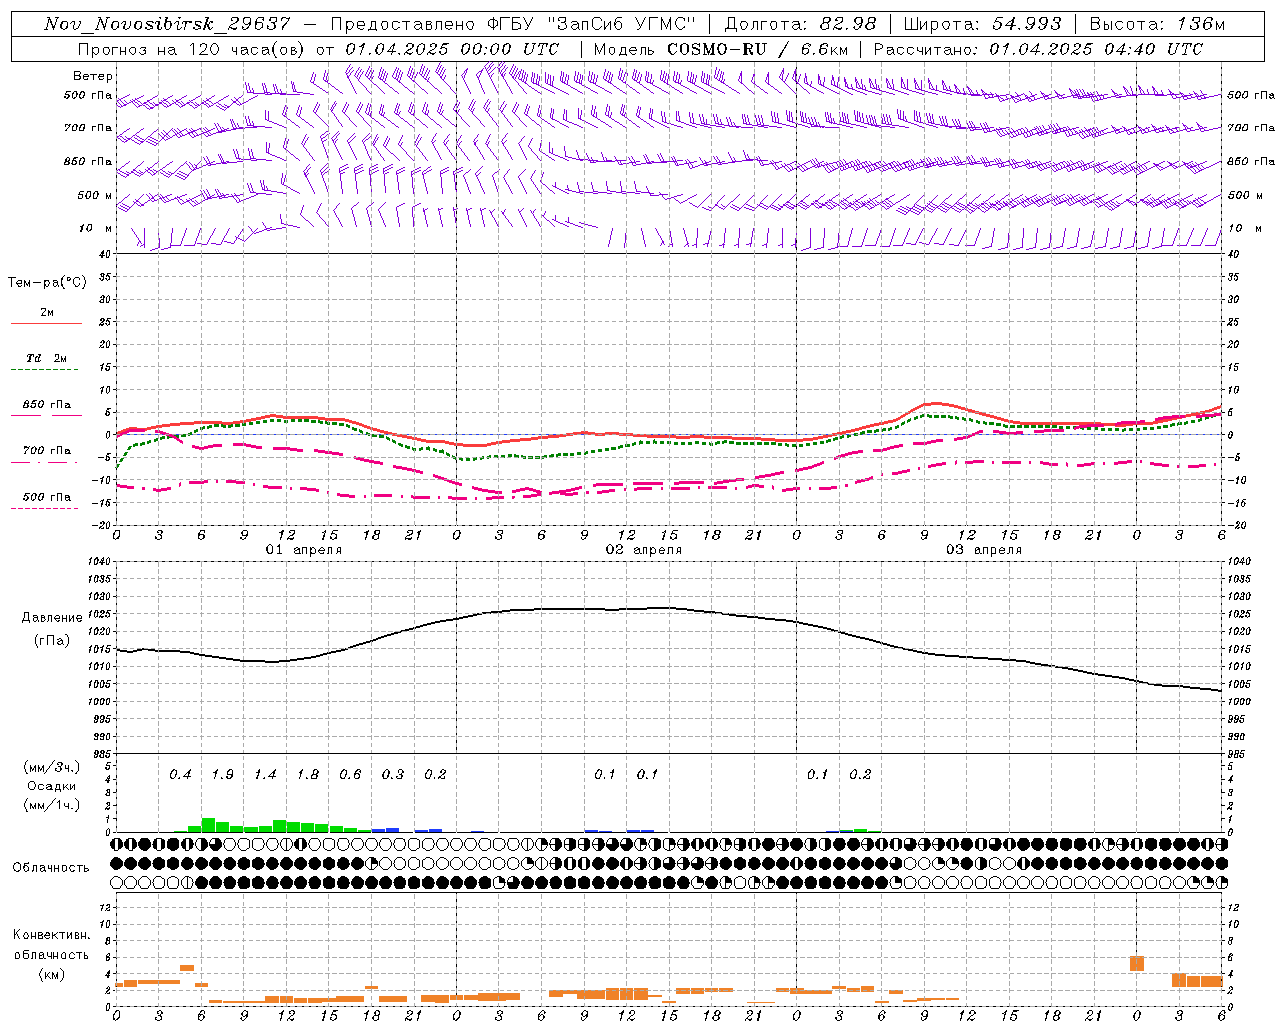Click the 3-hour precipitation value "0.4"
1280x1024 pixels.
(180, 774)
